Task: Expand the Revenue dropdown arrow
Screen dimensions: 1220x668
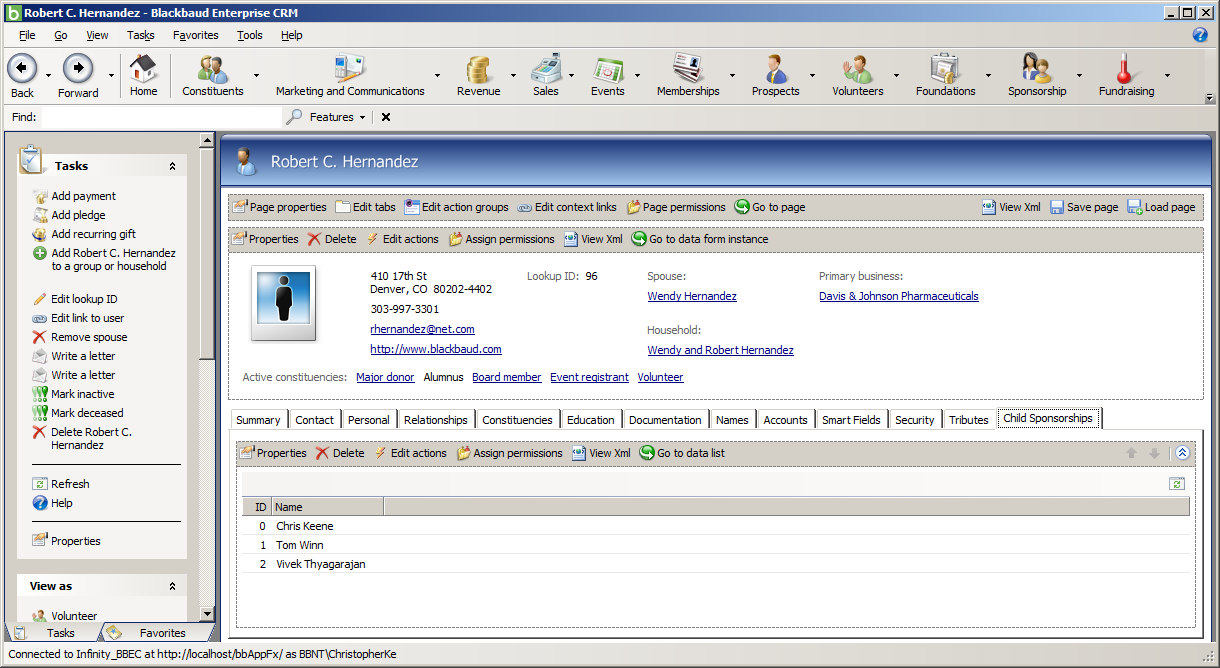Action: tap(513, 75)
